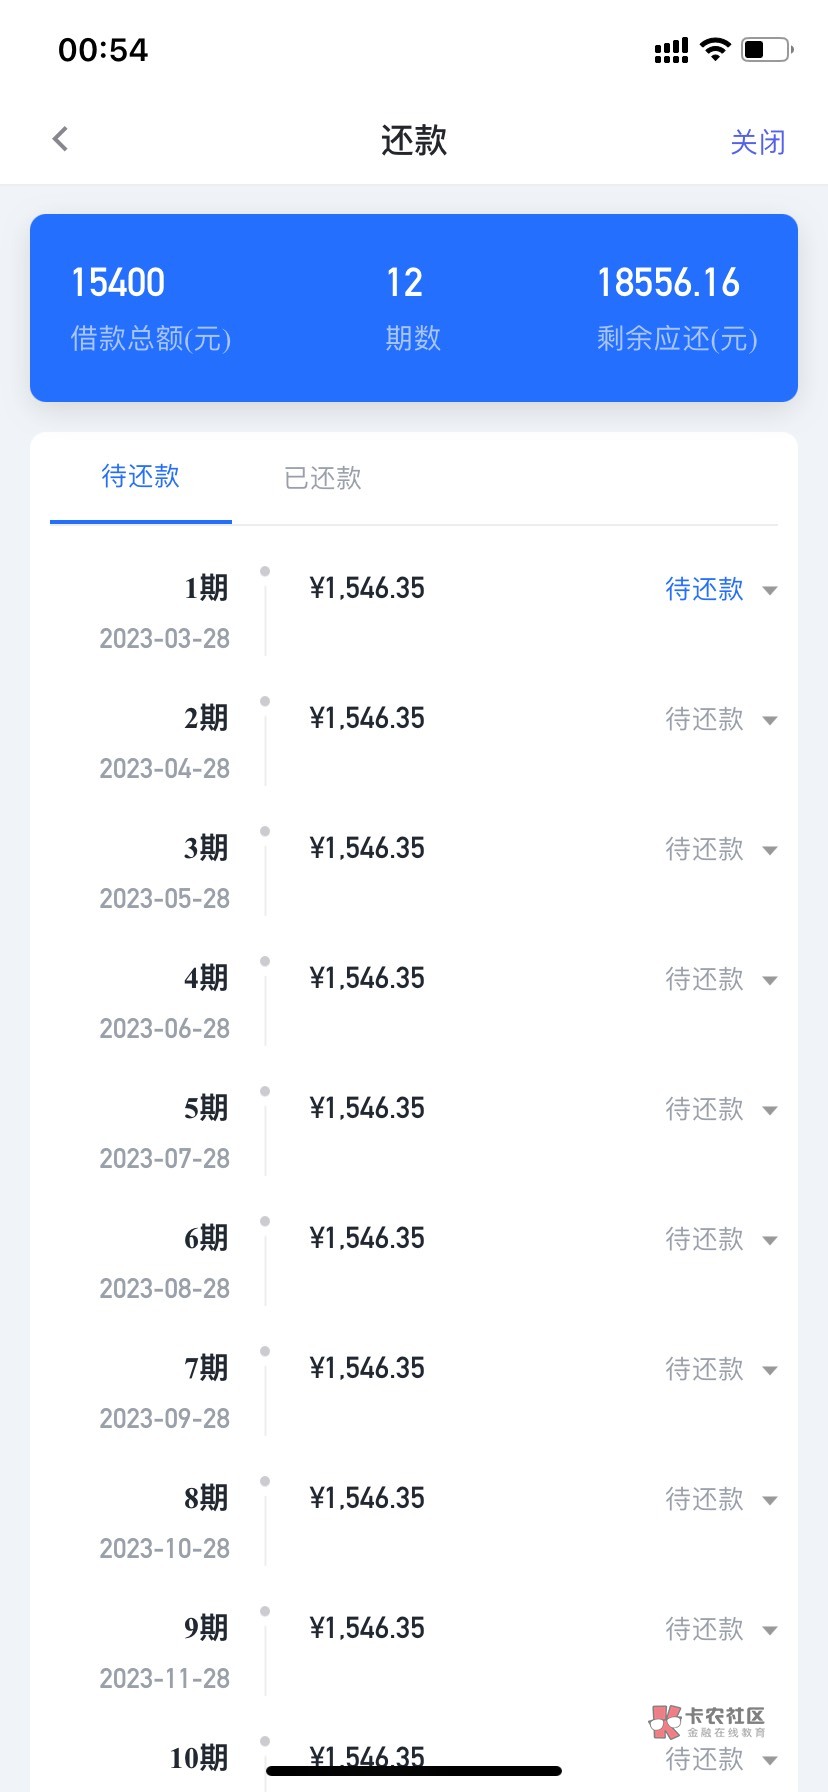Switch to the 已还款 tab
This screenshot has width=828, height=1792.
[322, 478]
